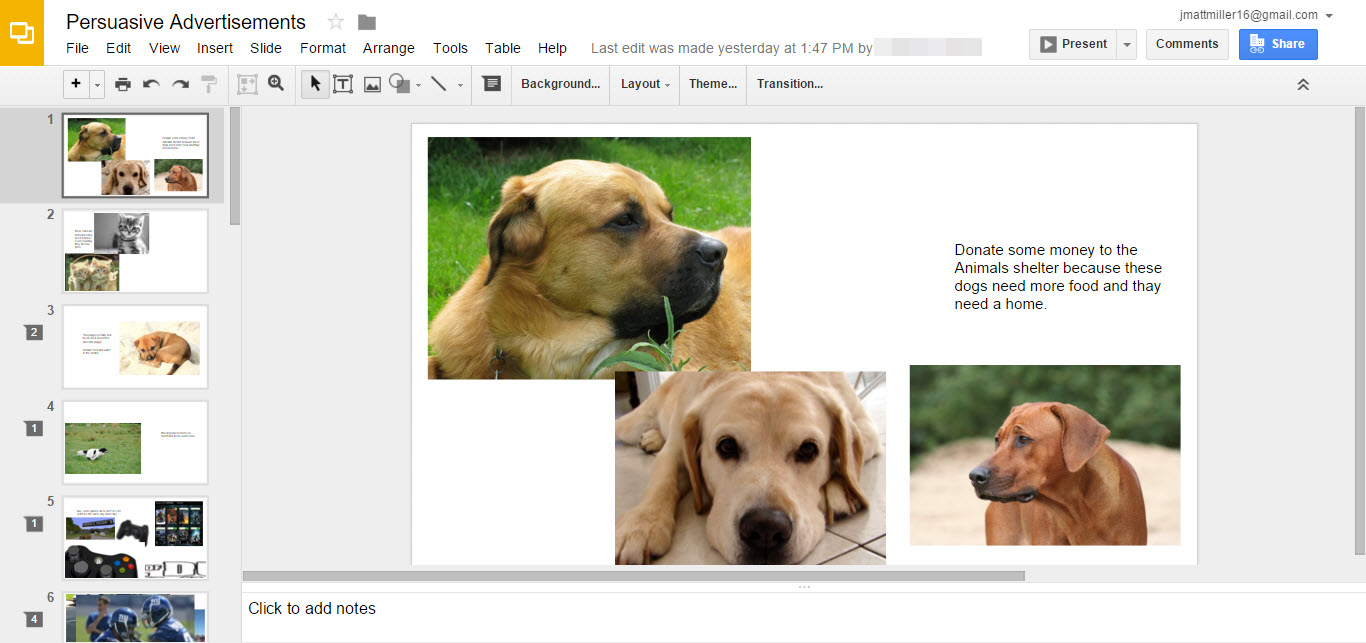Image resolution: width=1366 pixels, height=643 pixels.
Task: Insert an image using the toolbar icon
Action: pyautogui.click(x=372, y=84)
